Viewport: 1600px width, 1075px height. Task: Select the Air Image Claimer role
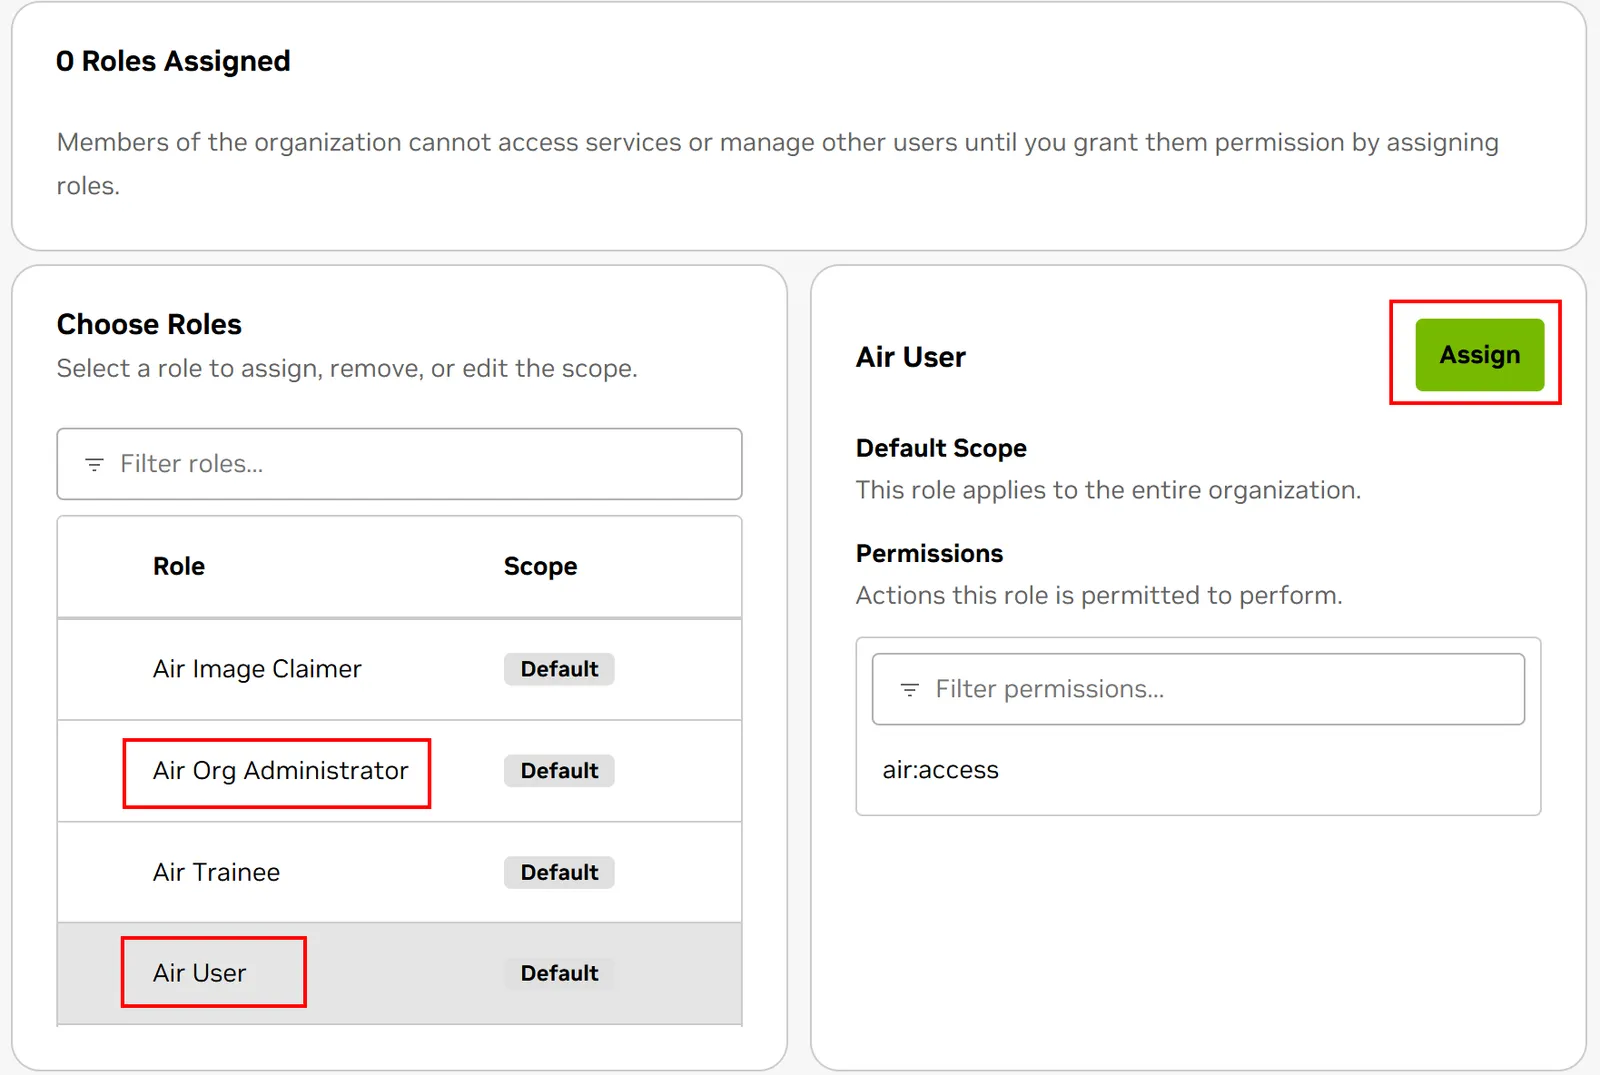[x=399, y=669]
